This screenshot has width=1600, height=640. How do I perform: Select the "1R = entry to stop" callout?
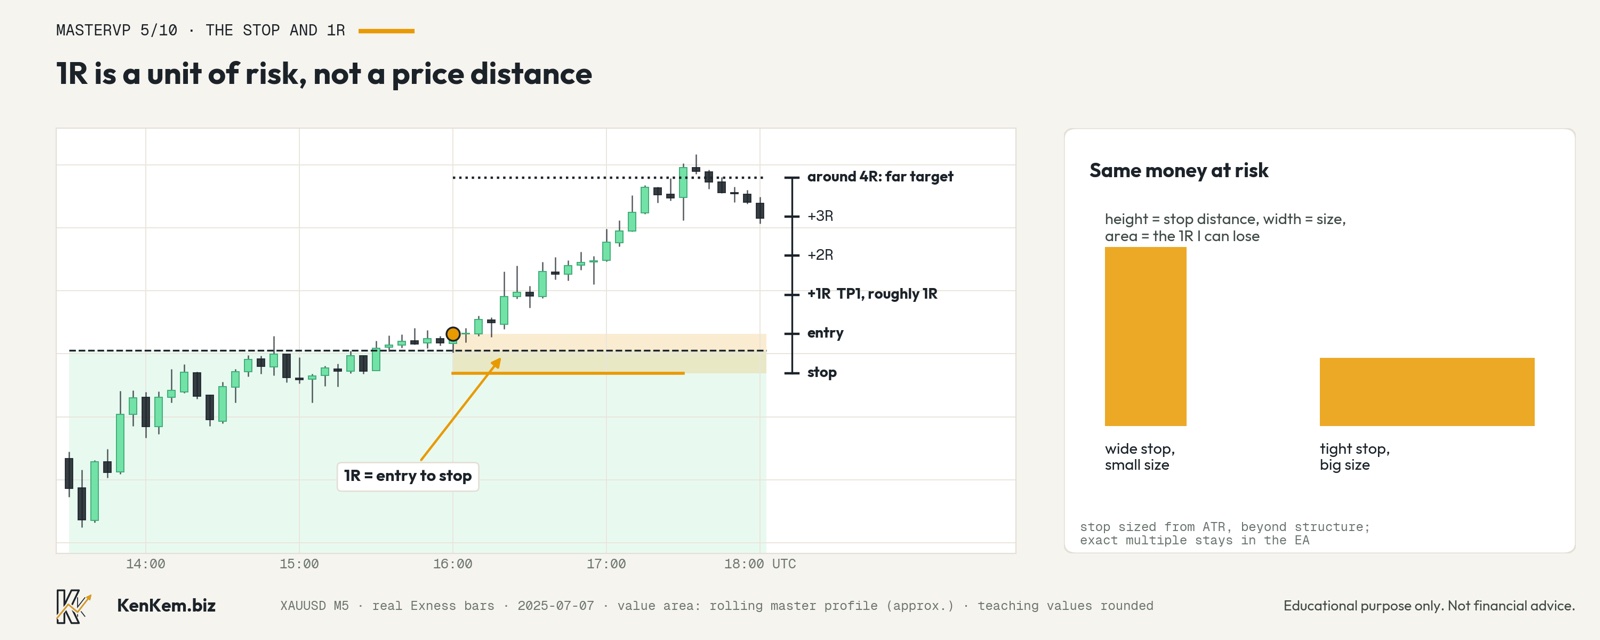coord(408,476)
